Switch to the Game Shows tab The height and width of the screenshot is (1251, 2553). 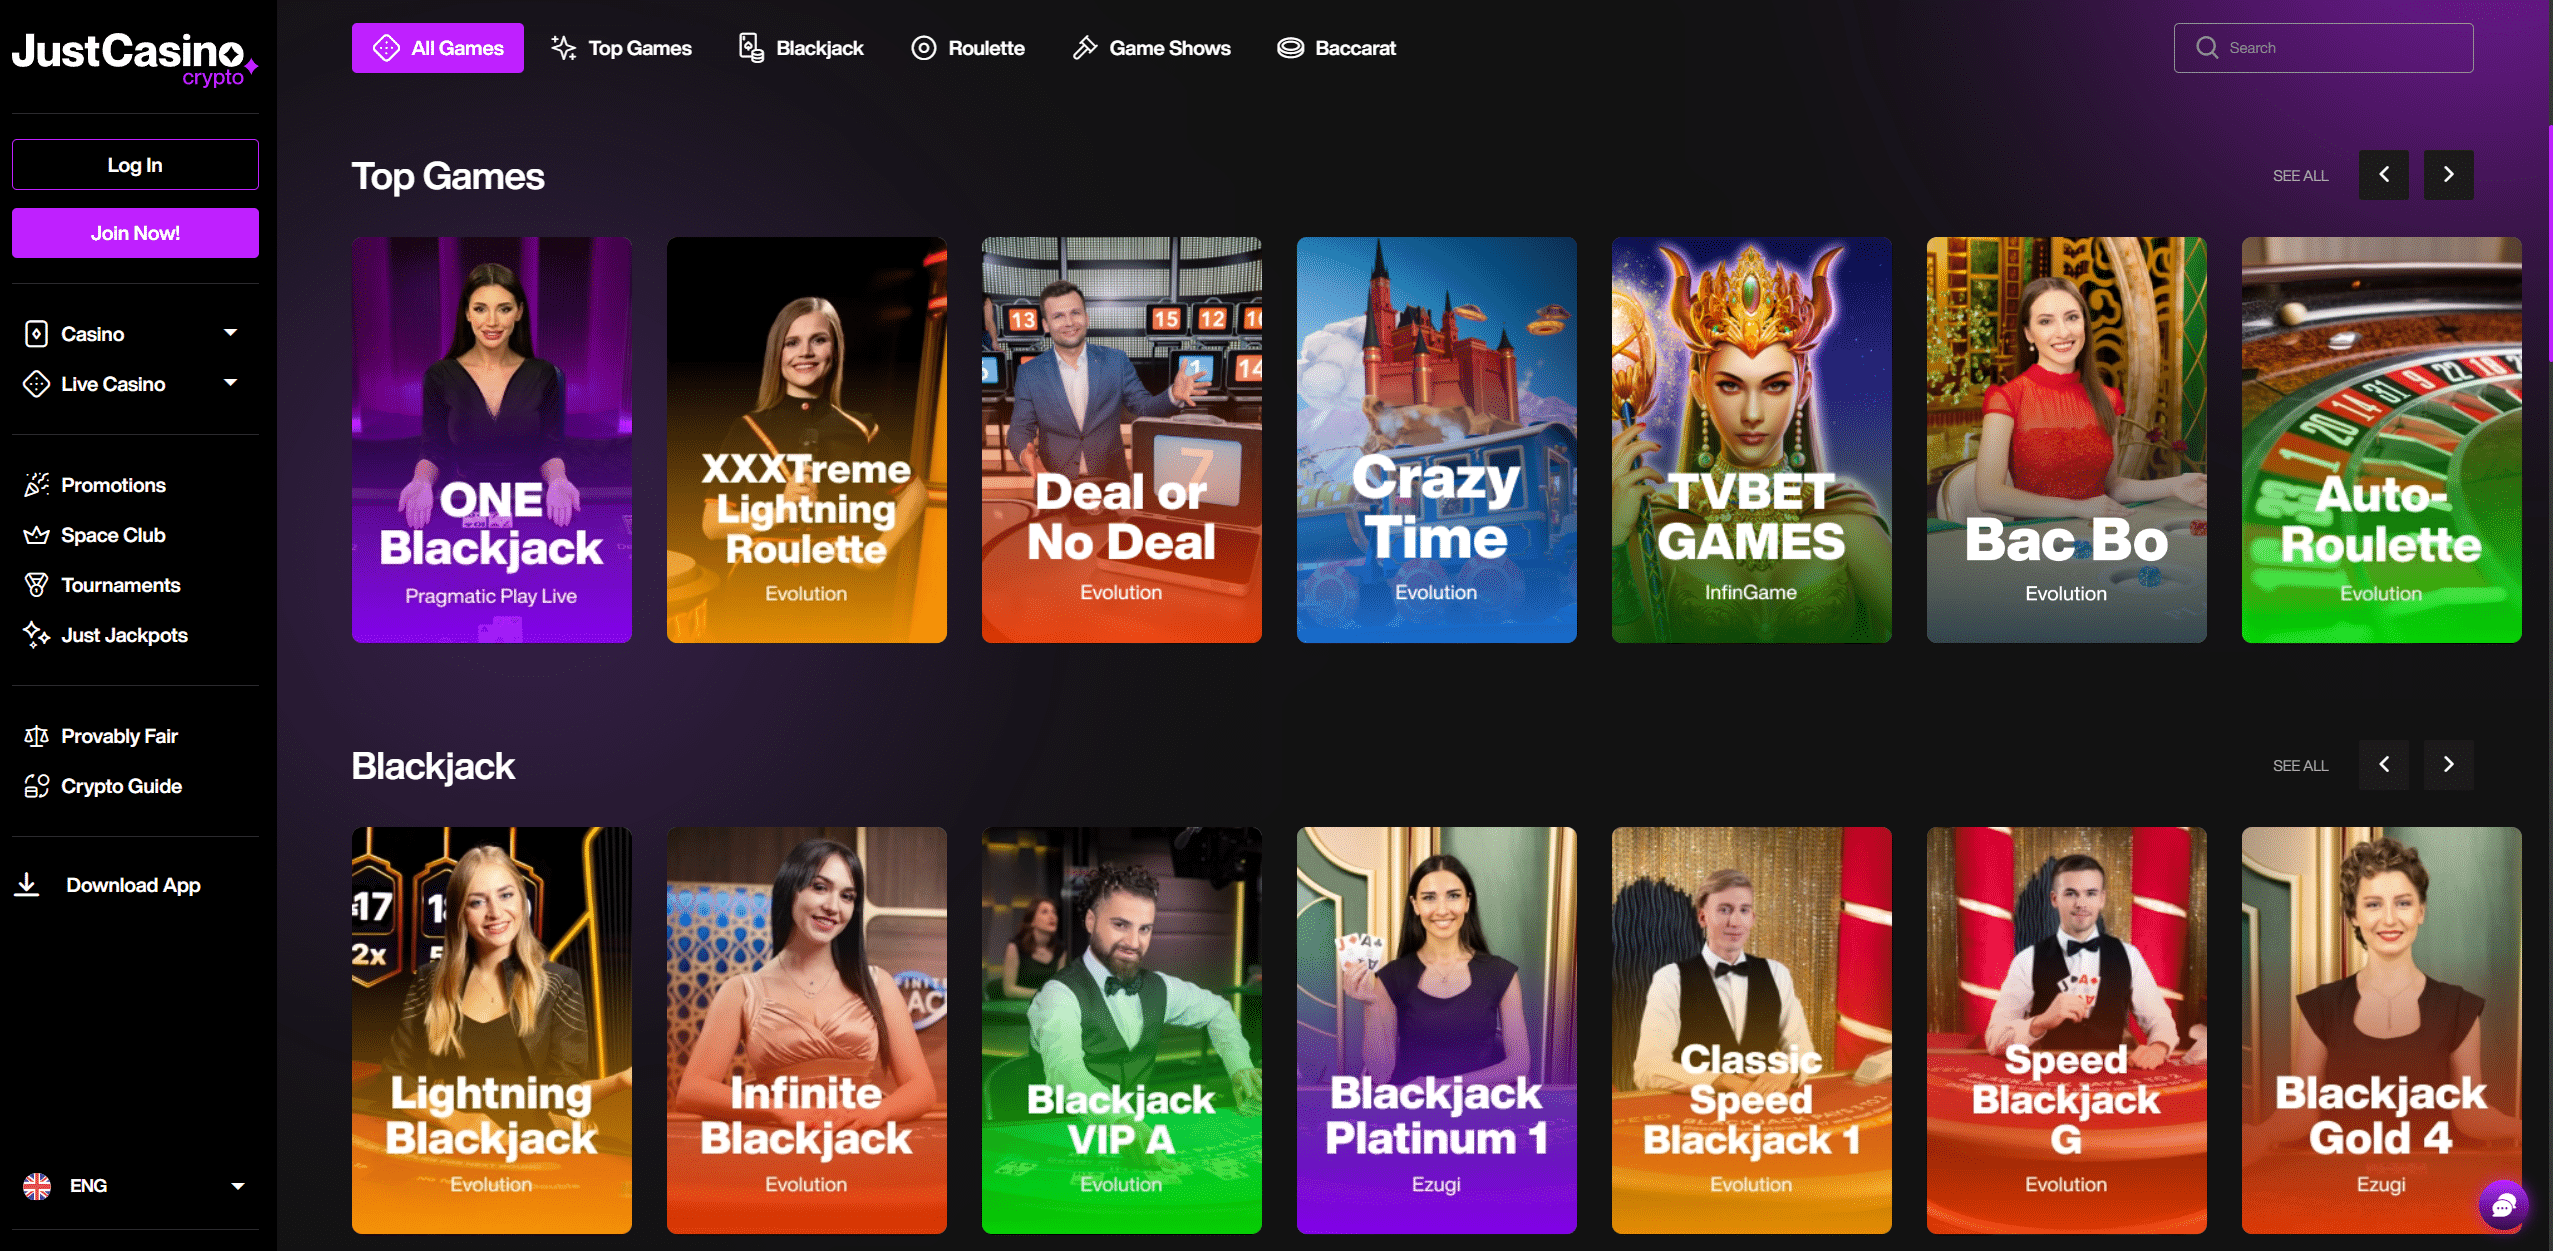tap(1151, 48)
